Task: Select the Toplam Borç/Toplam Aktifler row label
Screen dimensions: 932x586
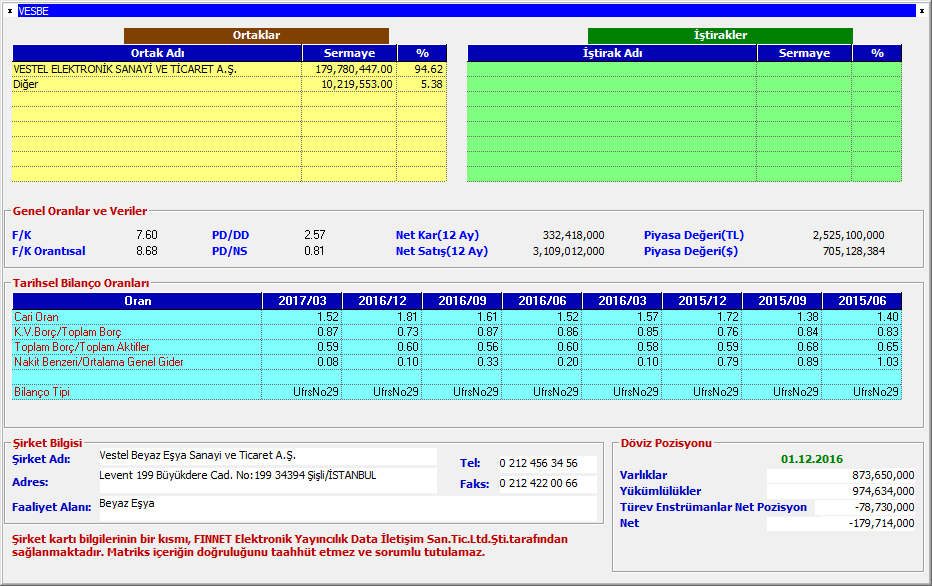Action: (x=82, y=346)
